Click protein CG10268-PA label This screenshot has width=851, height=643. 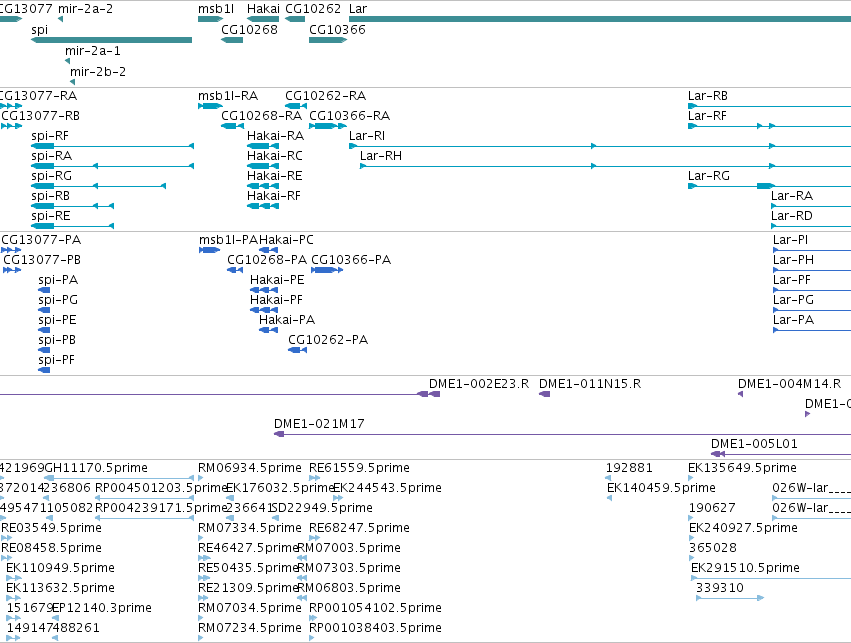267,260
